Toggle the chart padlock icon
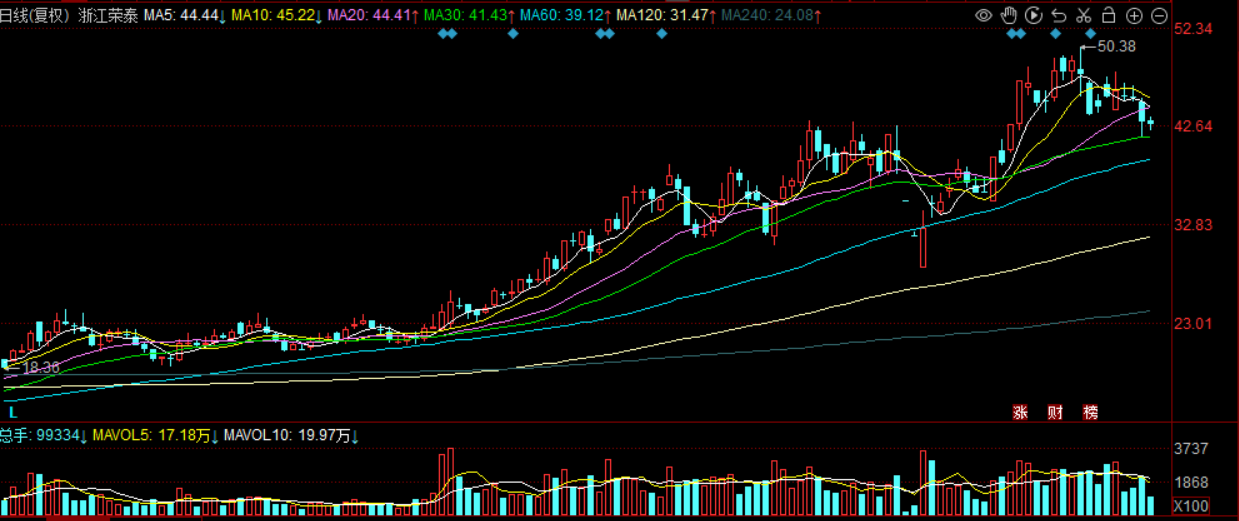The width and height of the screenshot is (1239, 521). 1109,15
